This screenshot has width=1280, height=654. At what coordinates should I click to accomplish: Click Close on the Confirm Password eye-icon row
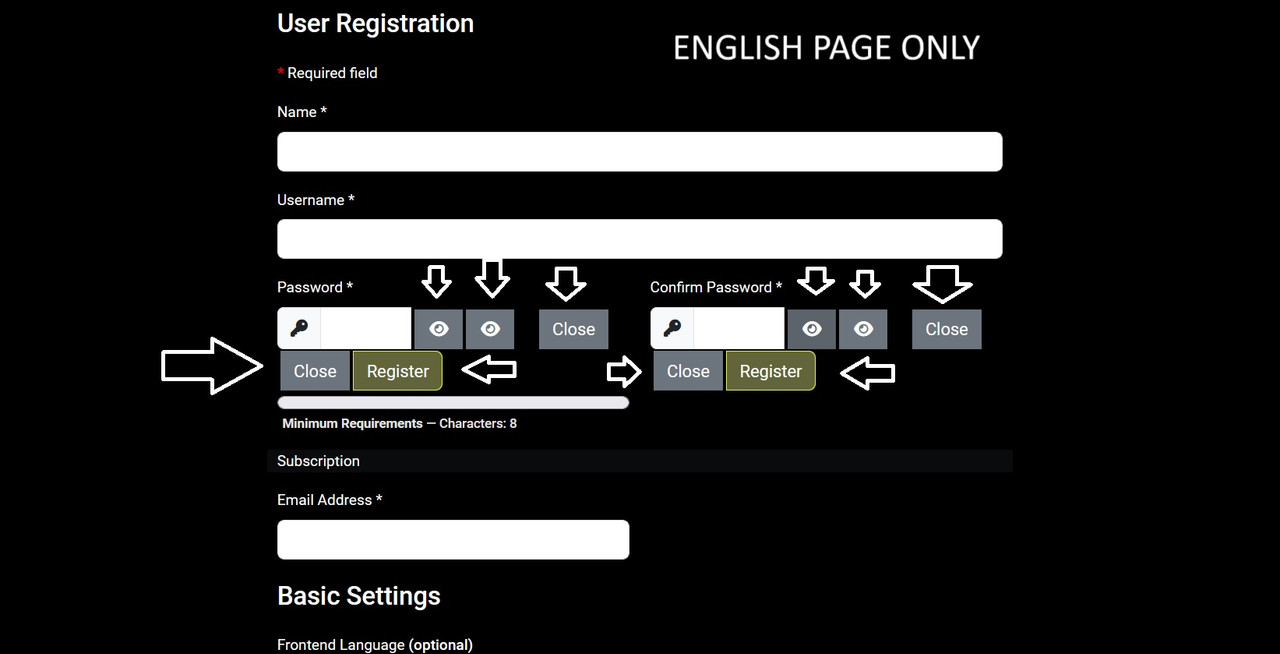[947, 329]
